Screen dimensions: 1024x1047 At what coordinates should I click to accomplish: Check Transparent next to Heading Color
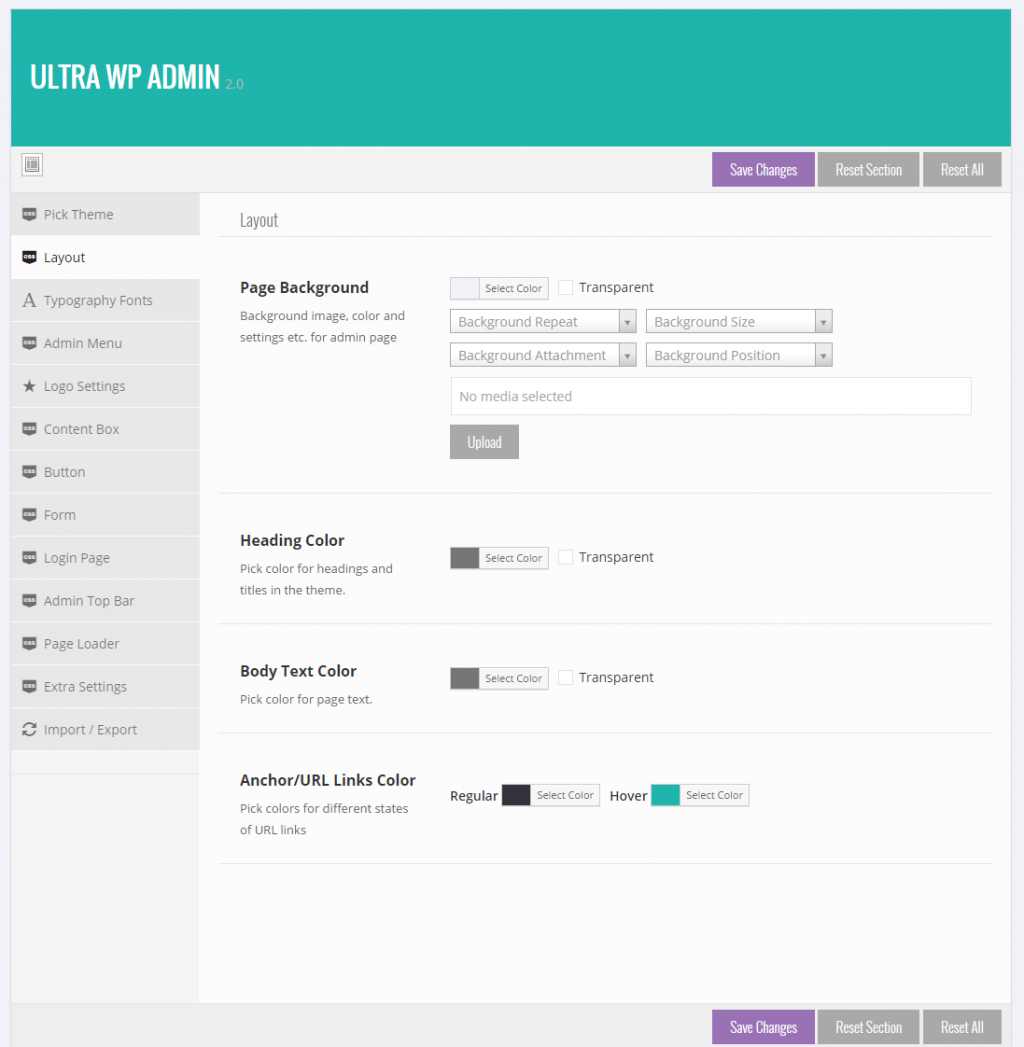click(566, 557)
